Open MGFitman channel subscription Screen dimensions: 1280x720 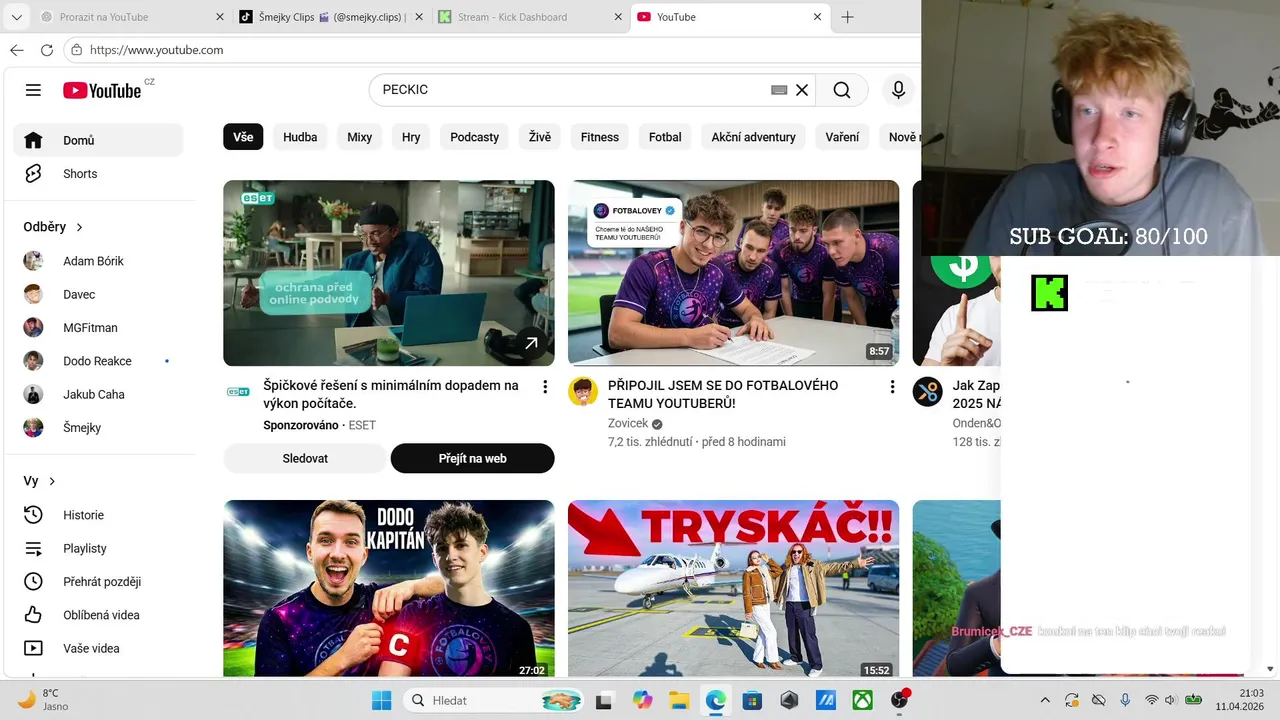pyautogui.click(x=98, y=327)
